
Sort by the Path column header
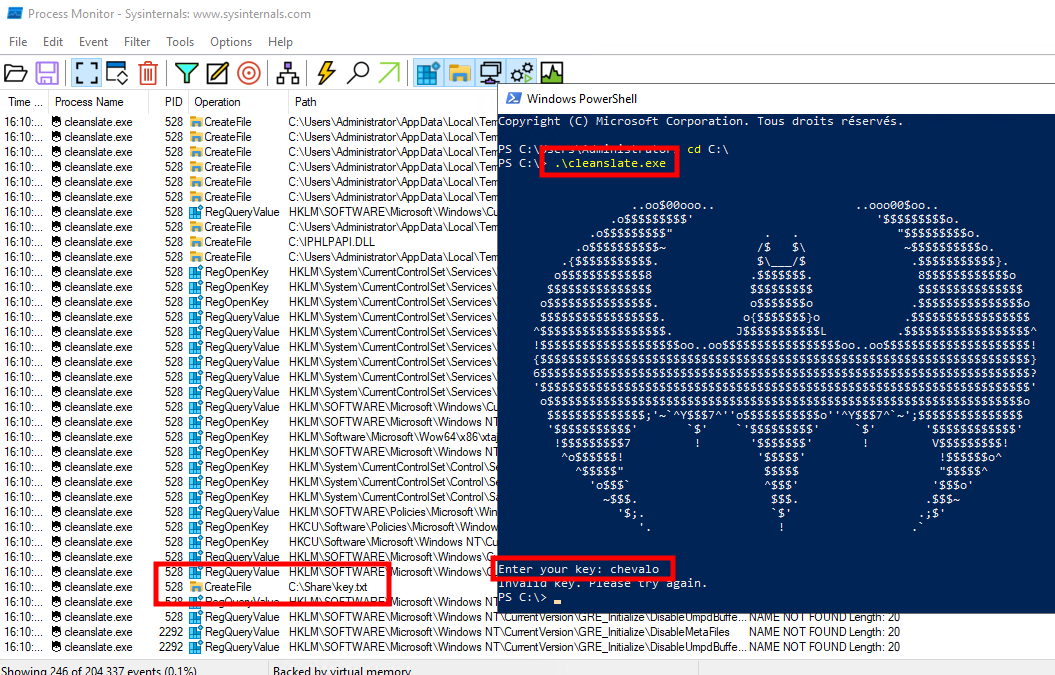pyautogui.click(x=305, y=102)
